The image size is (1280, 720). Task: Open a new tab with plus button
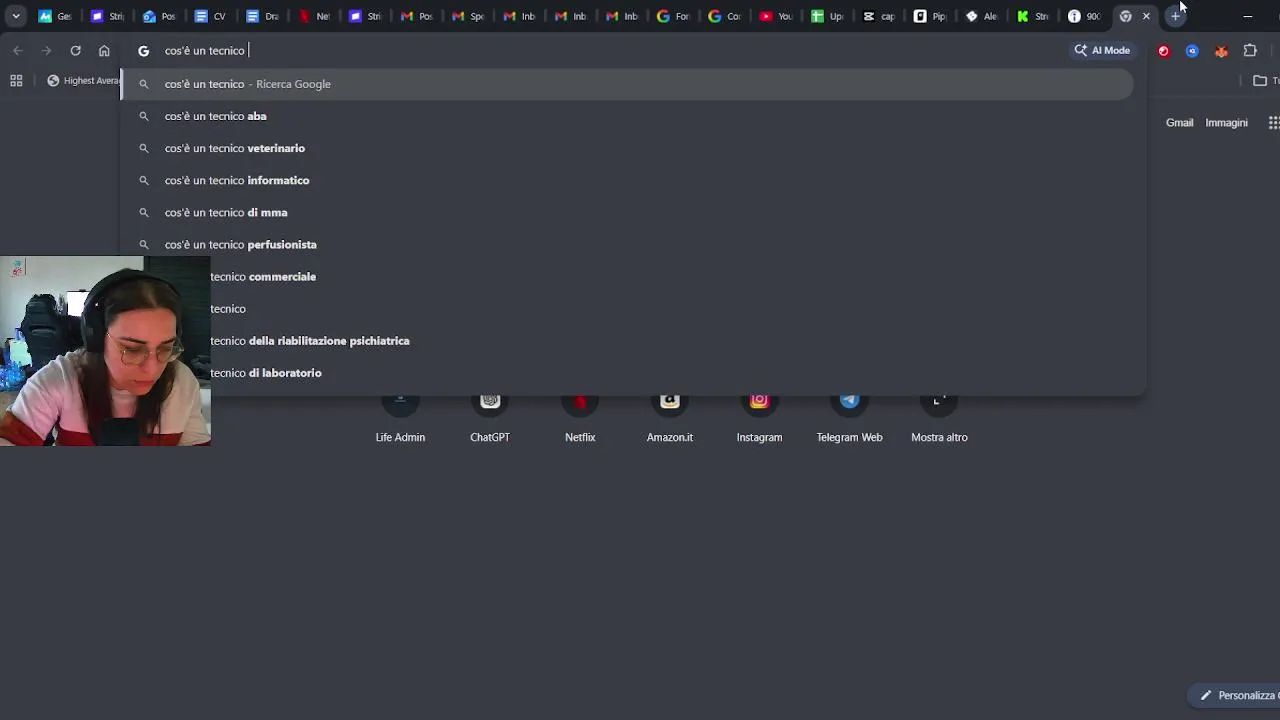pos(1176,16)
